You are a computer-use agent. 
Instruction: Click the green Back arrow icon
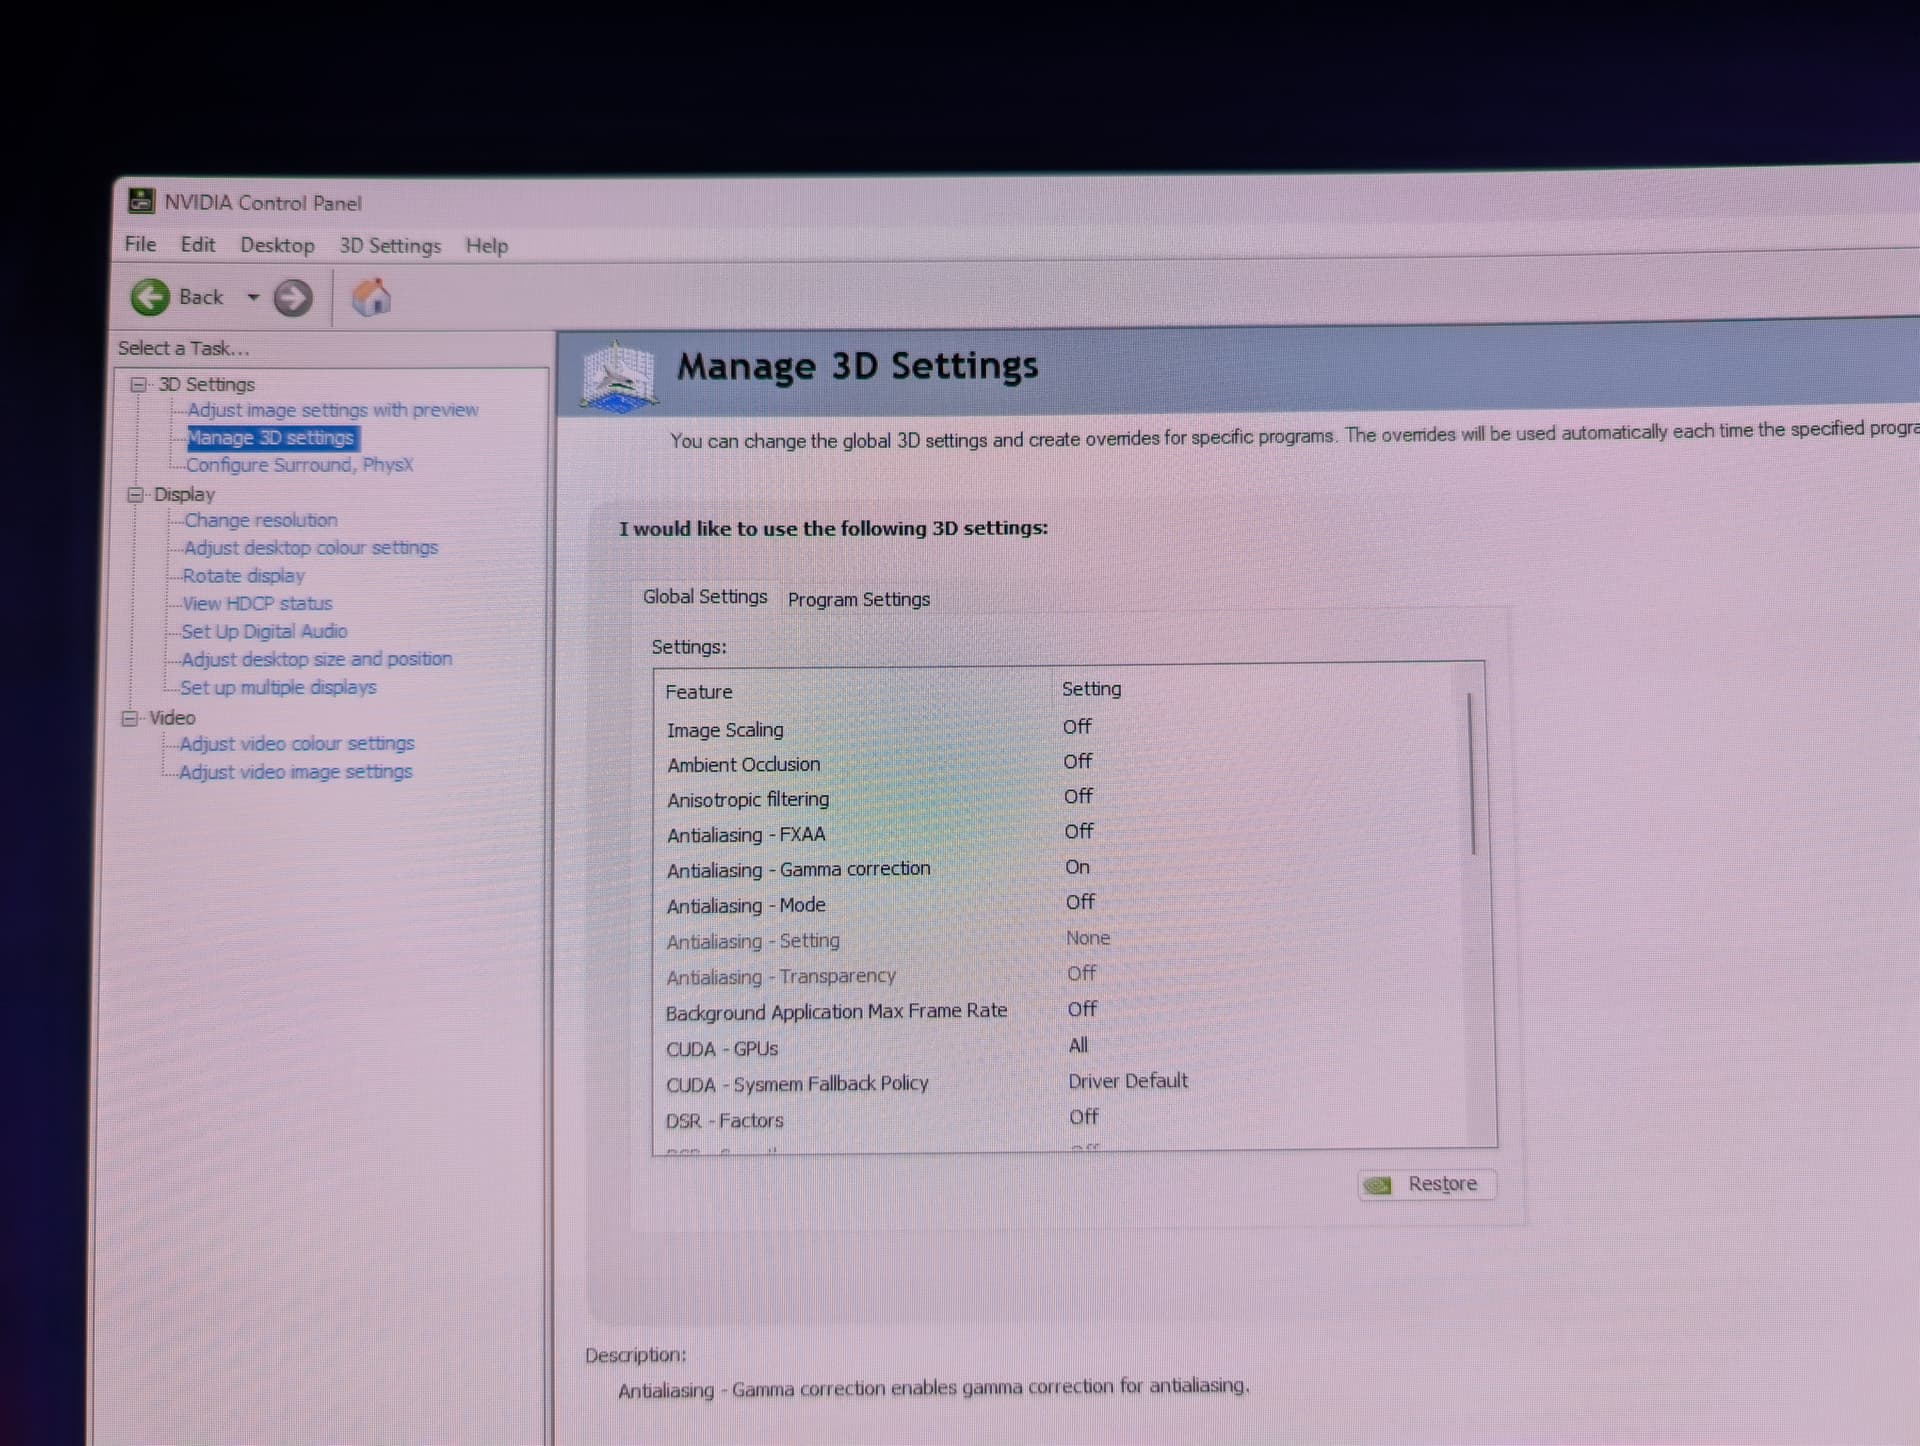tap(150, 297)
